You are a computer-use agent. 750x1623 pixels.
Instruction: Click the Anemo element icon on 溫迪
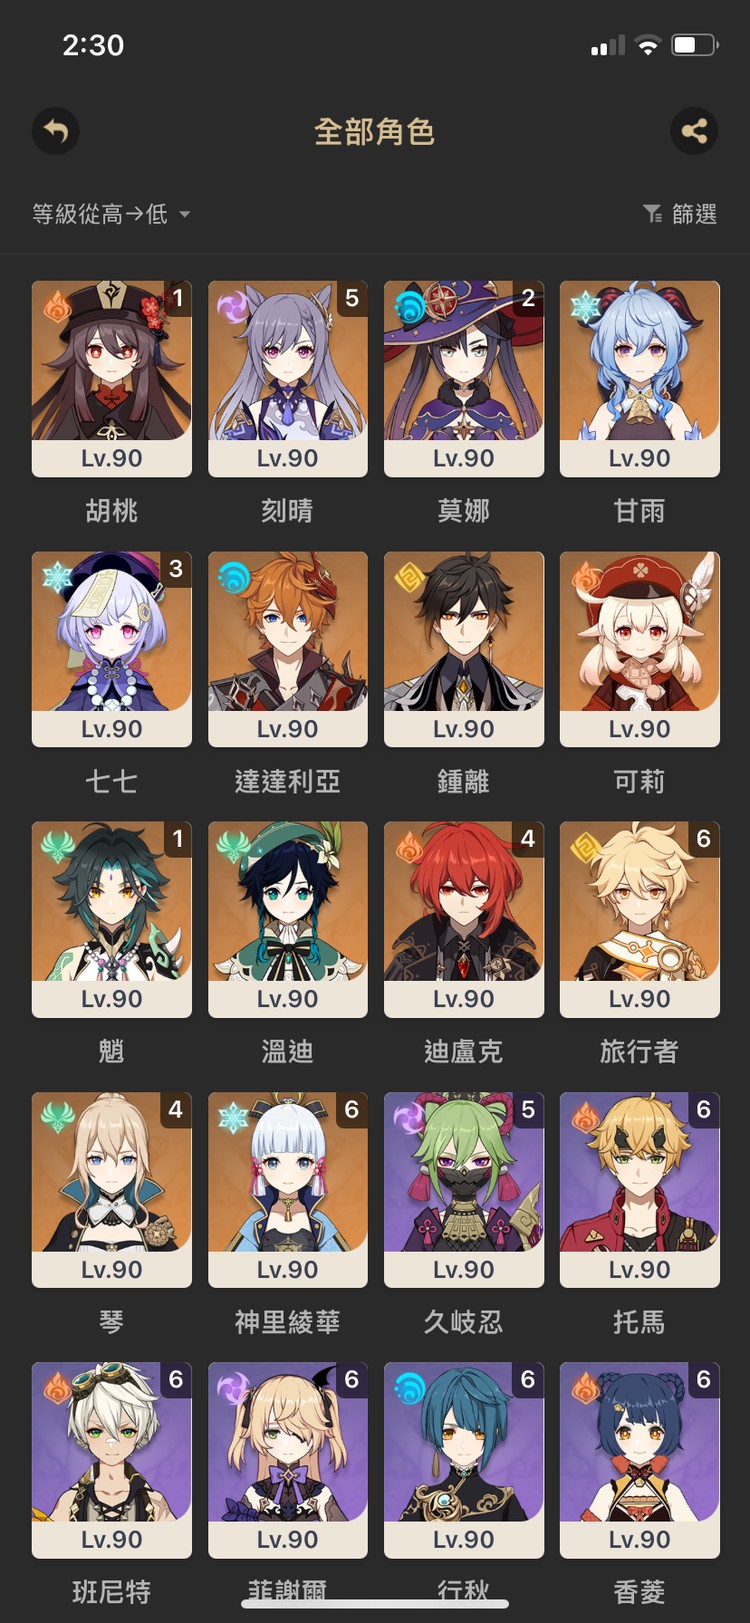point(232,846)
